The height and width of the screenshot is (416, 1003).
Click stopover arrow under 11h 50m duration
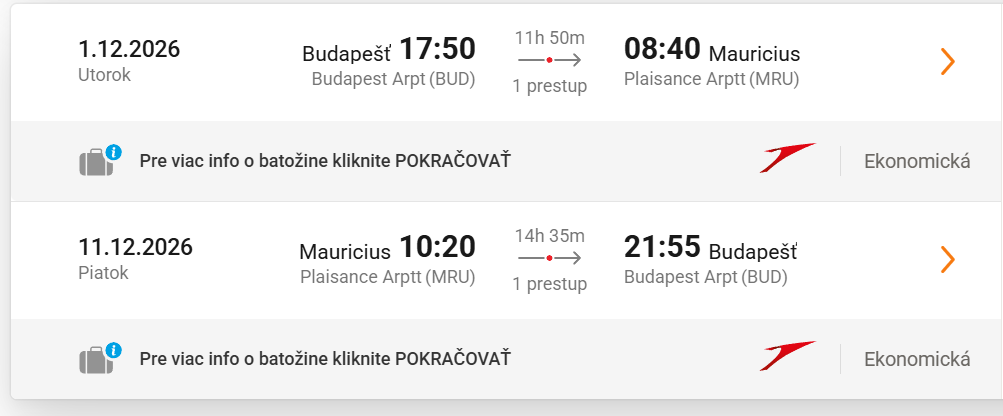click(x=549, y=61)
